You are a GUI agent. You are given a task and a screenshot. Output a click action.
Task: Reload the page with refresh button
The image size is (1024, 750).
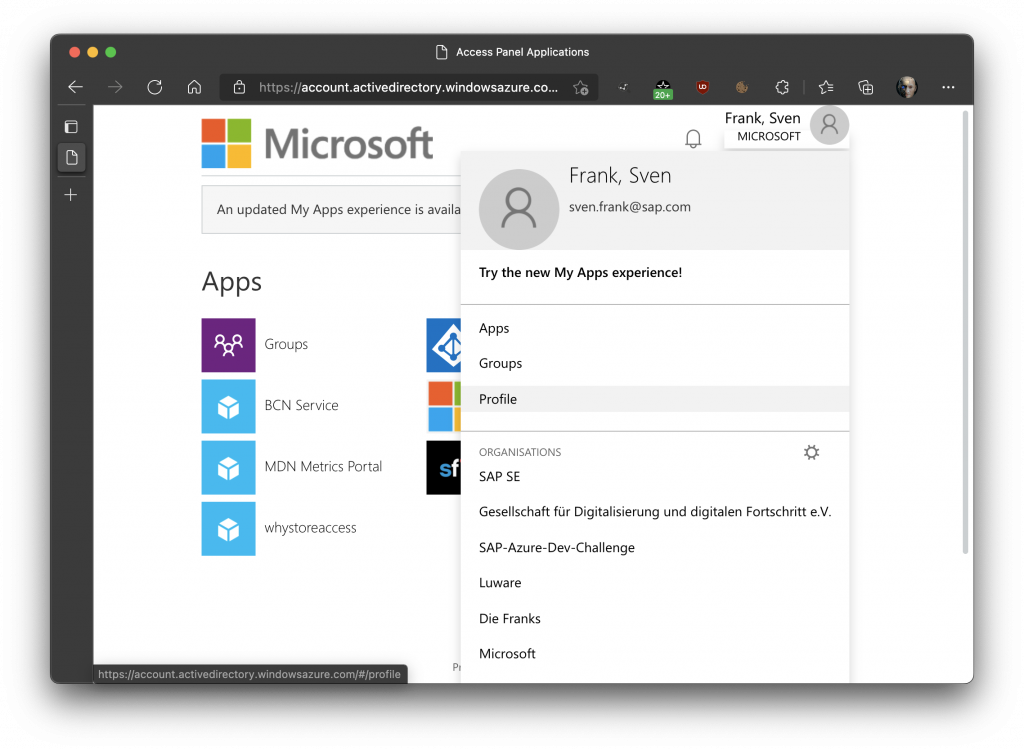[x=154, y=87]
